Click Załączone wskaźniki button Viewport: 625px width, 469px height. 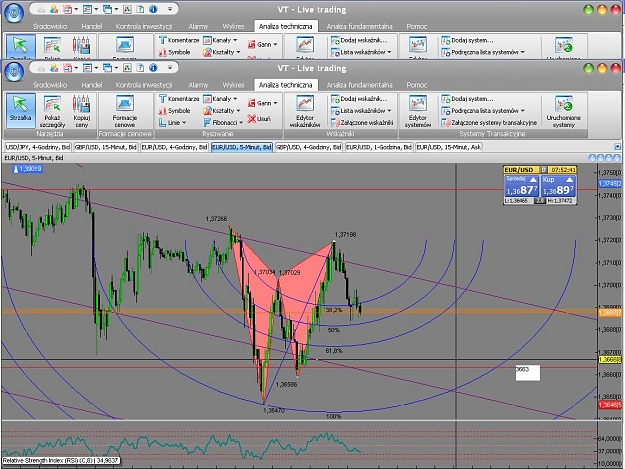362,122
